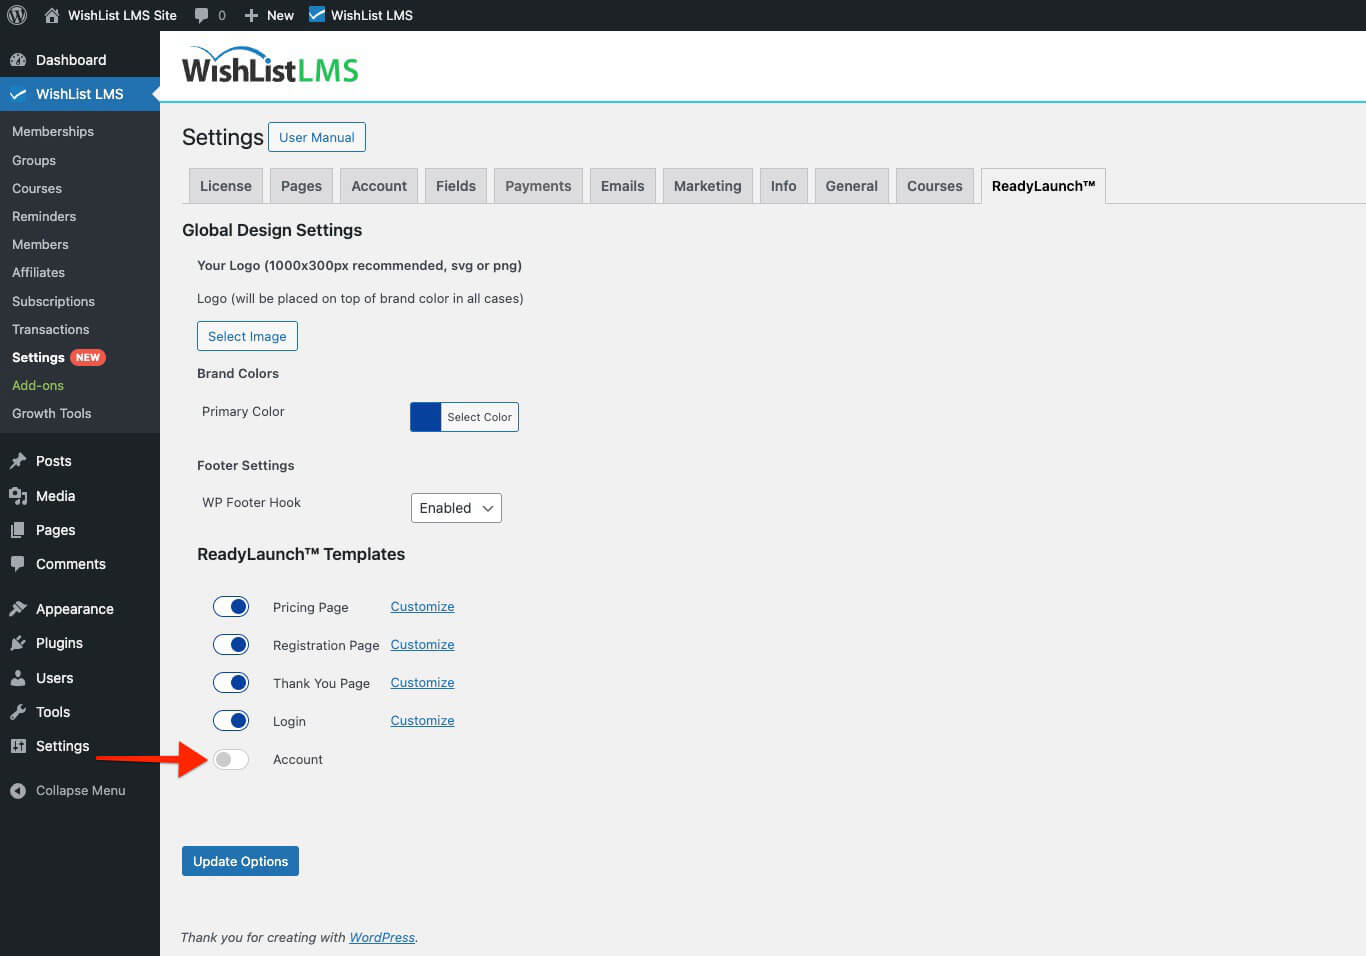The image size is (1366, 956).
Task: Turn off the Login template toggle
Action: tap(231, 720)
